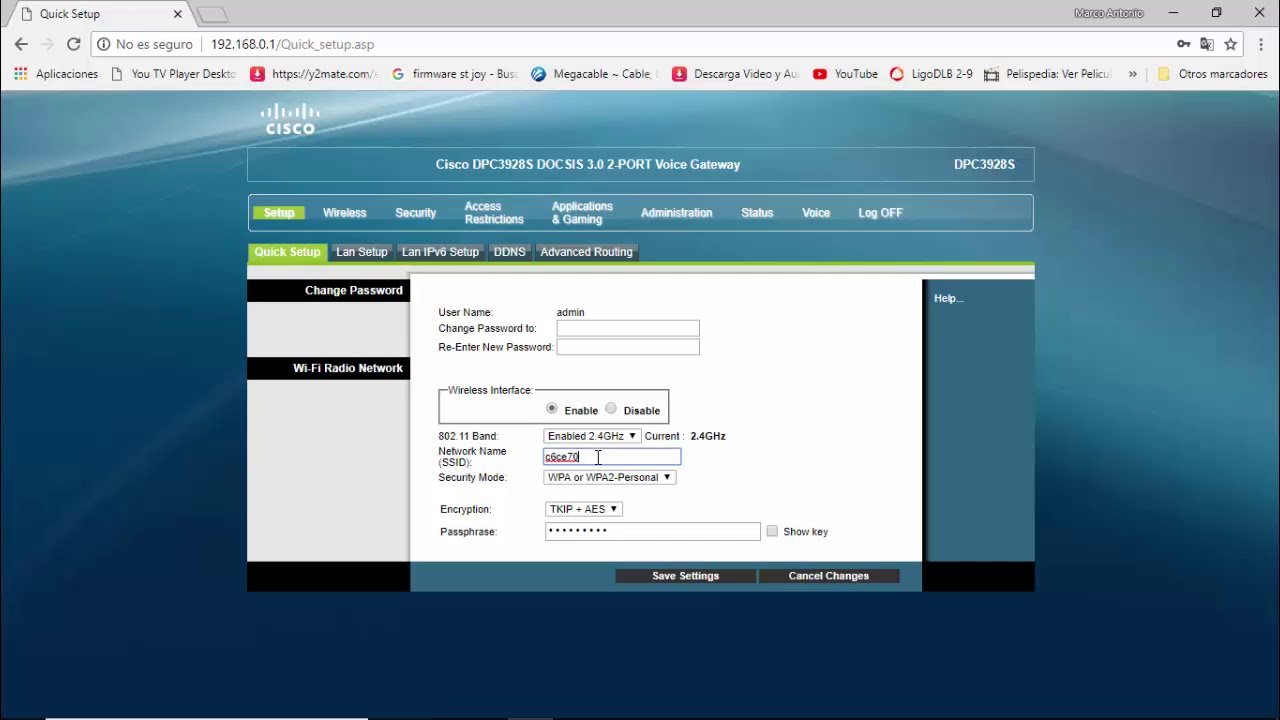Open YouTube bookmark
The image size is (1280, 720).
pyautogui.click(x=845, y=74)
